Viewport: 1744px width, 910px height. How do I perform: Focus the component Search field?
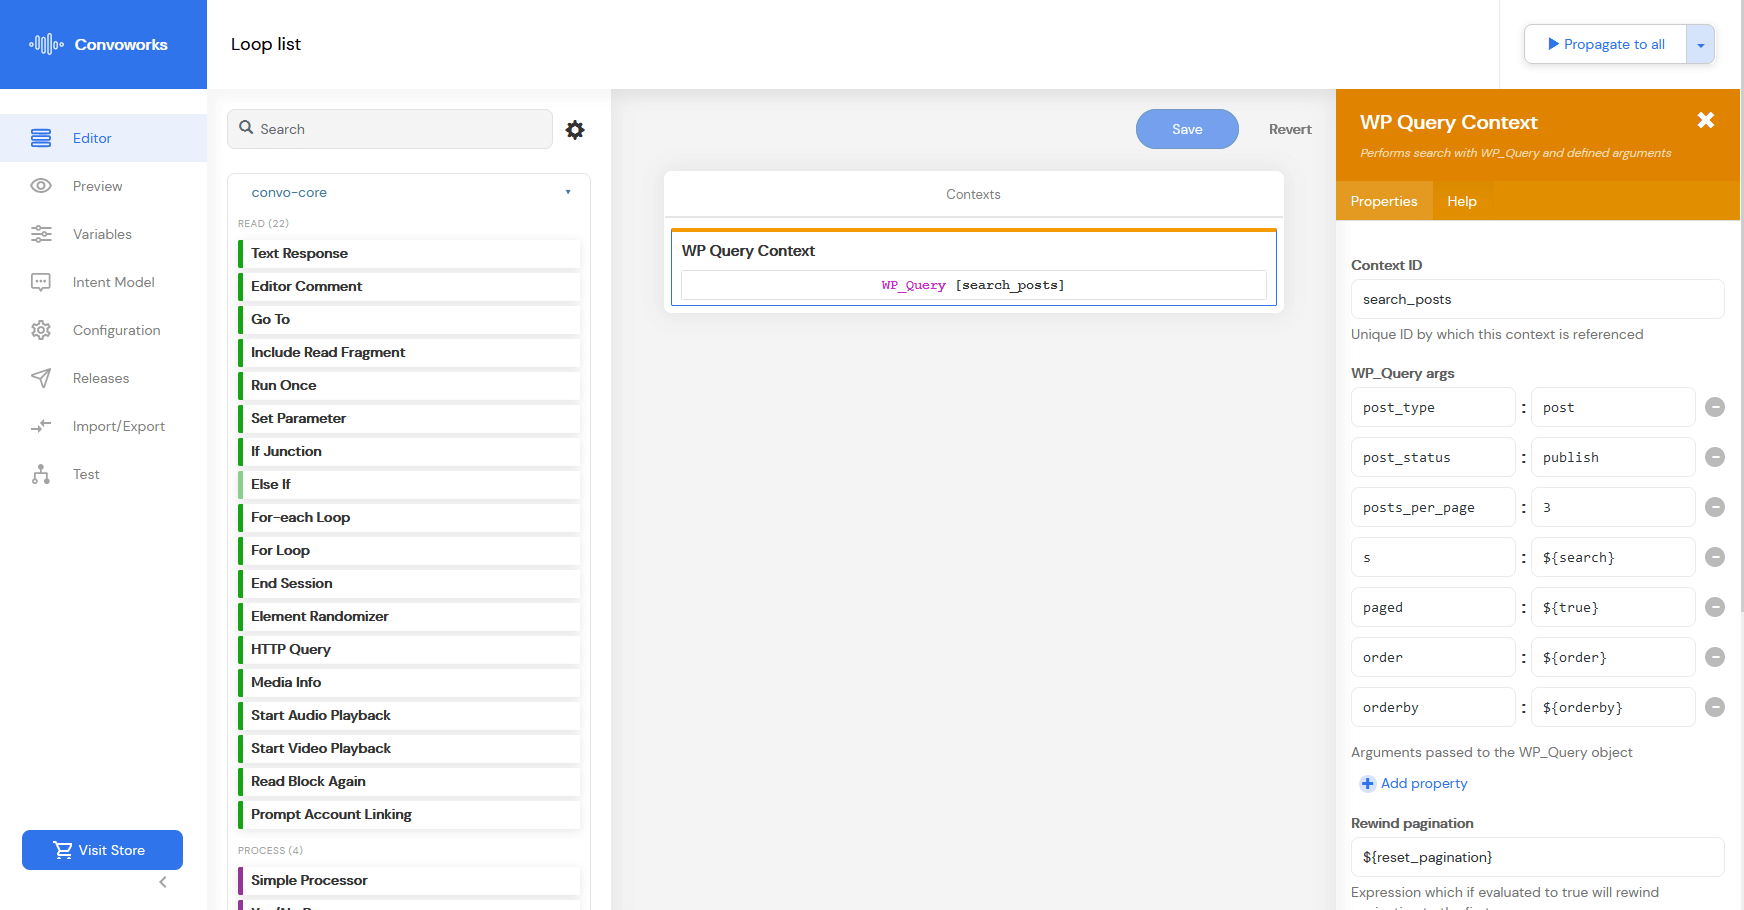pyautogui.click(x=390, y=129)
